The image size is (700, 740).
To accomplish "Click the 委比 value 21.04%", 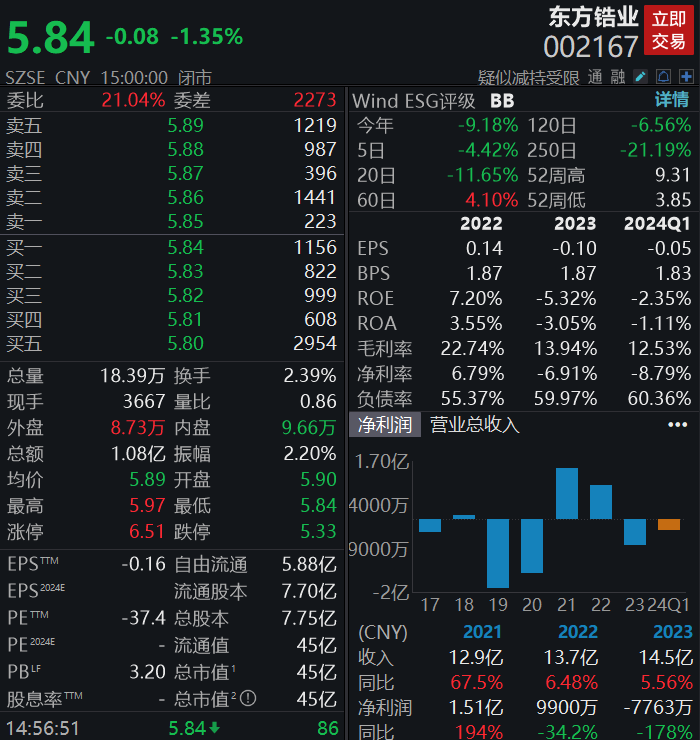I will pos(133,100).
